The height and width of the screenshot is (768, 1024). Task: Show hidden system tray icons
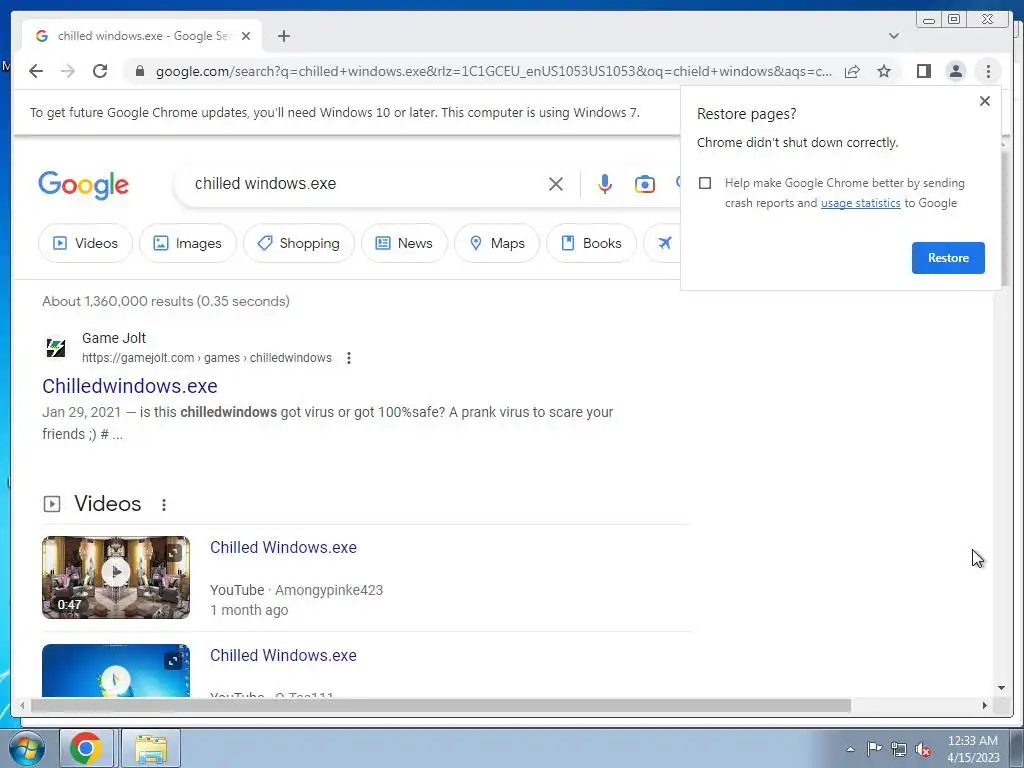pos(850,749)
